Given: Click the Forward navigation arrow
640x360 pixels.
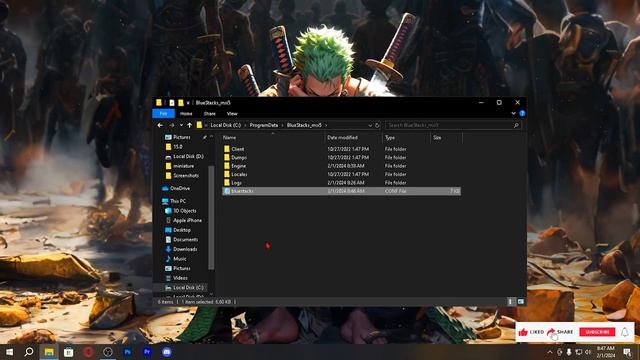Looking at the screenshot, I should [x=172, y=125].
